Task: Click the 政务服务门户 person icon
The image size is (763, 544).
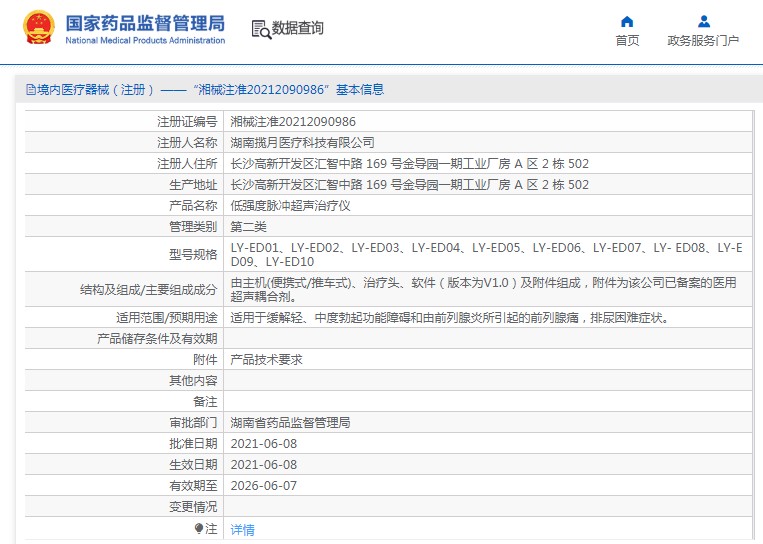Action: click(703, 21)
